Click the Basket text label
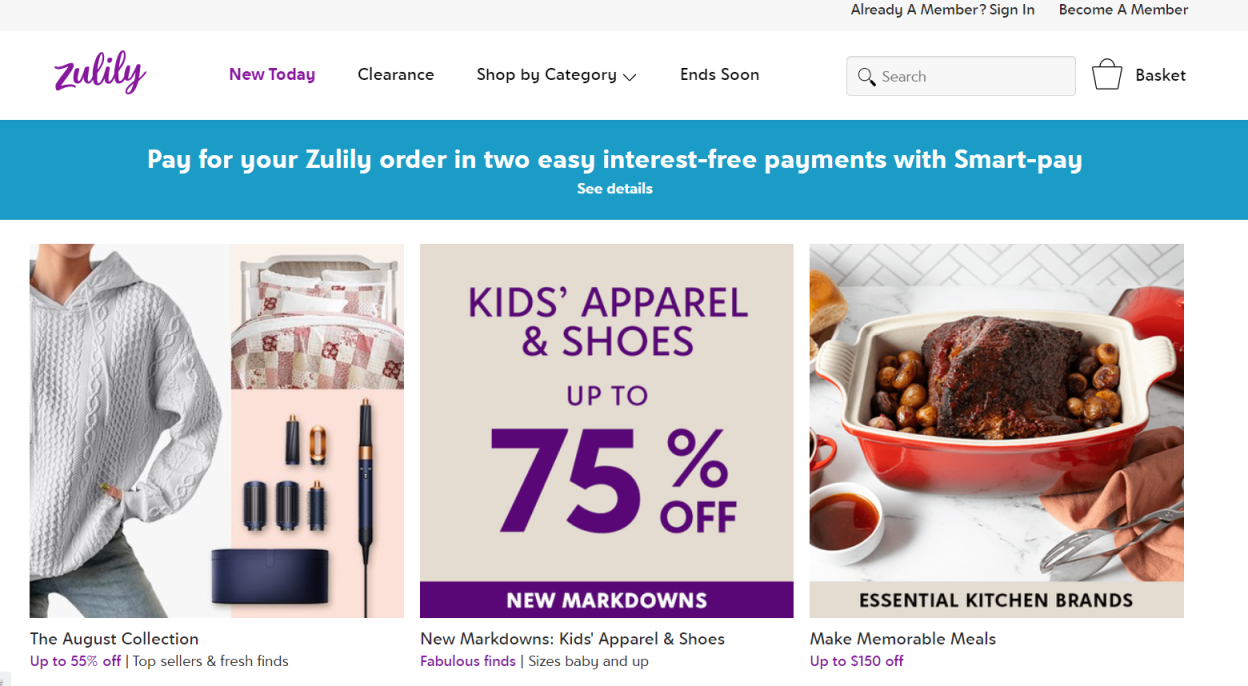Screen dimensions: 1248x686 click(x=1160, y=74)
